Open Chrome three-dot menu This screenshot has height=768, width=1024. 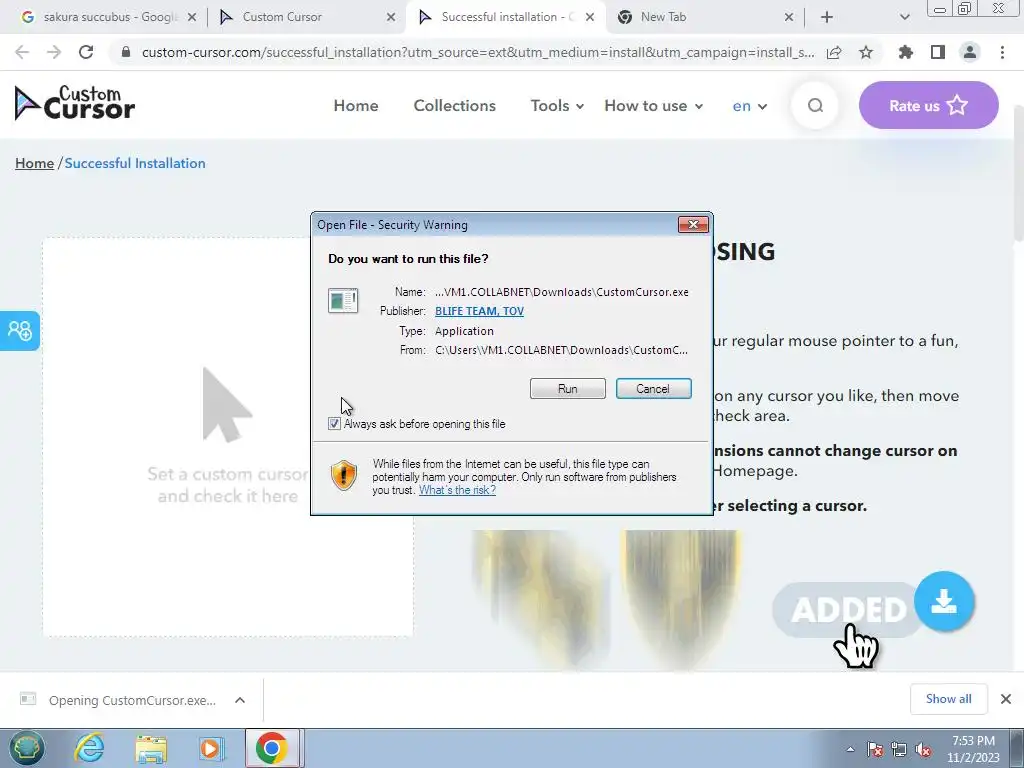click(1002, 52)
